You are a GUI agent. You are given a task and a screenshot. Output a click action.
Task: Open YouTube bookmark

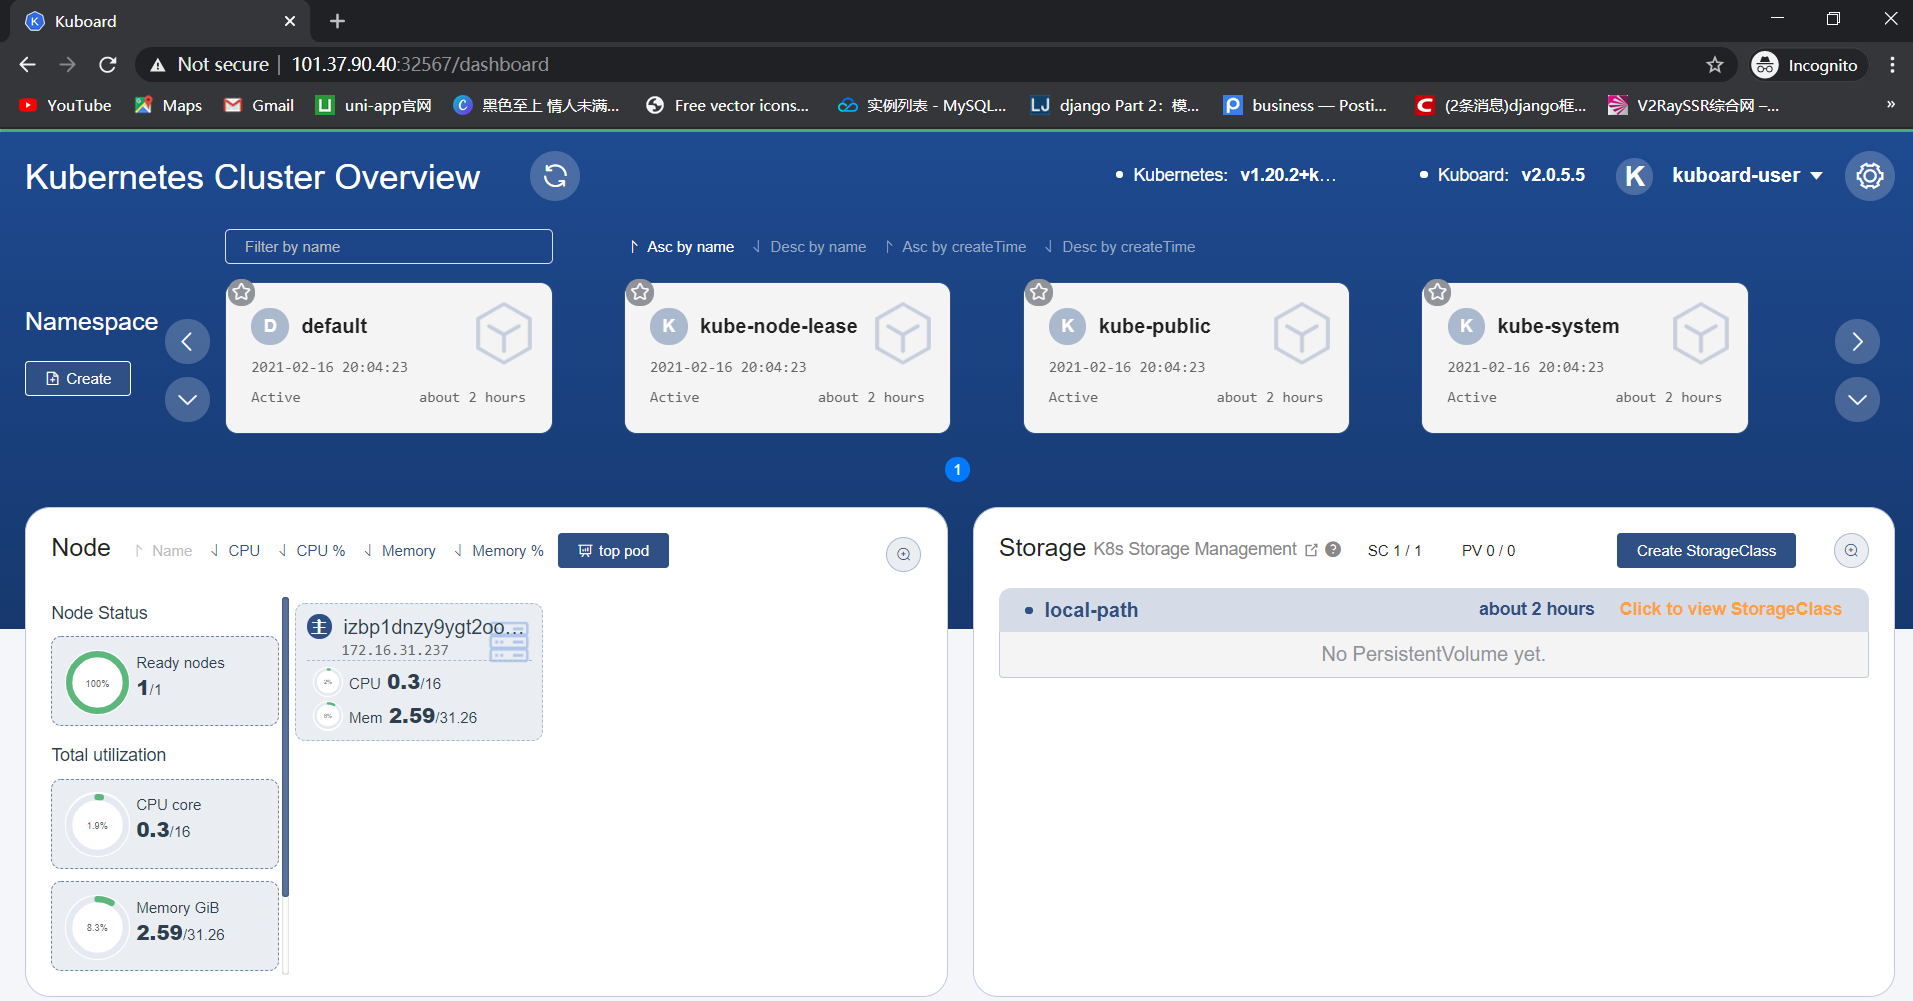click(66, 105)
